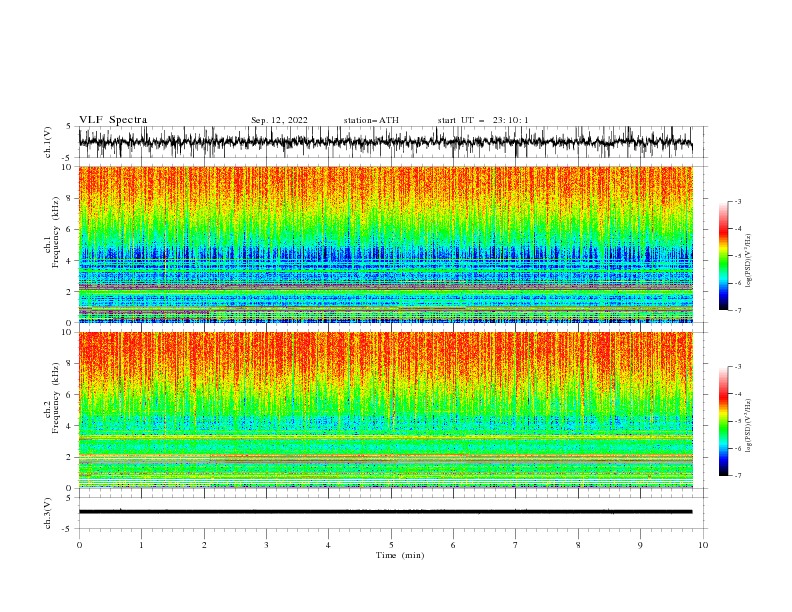
Task: Click the ch.1(V) waveform axis label
Action: click(48, 142)
